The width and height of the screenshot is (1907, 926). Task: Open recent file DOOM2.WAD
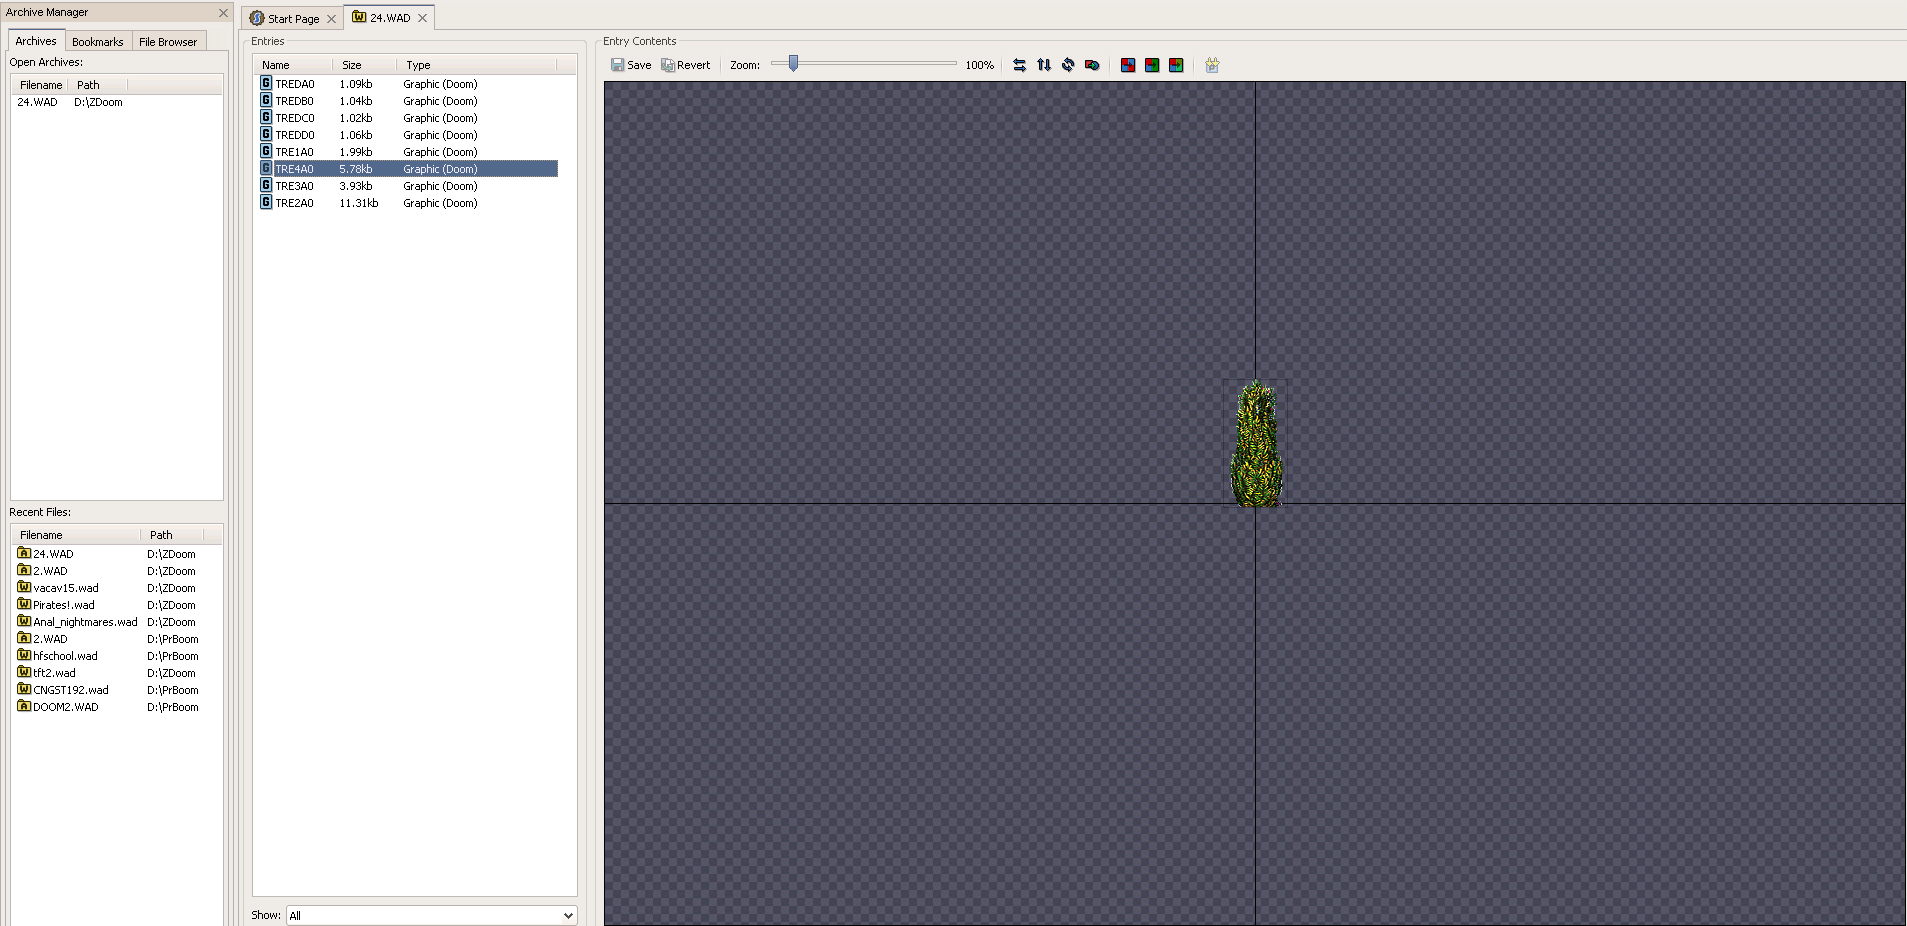66,707
